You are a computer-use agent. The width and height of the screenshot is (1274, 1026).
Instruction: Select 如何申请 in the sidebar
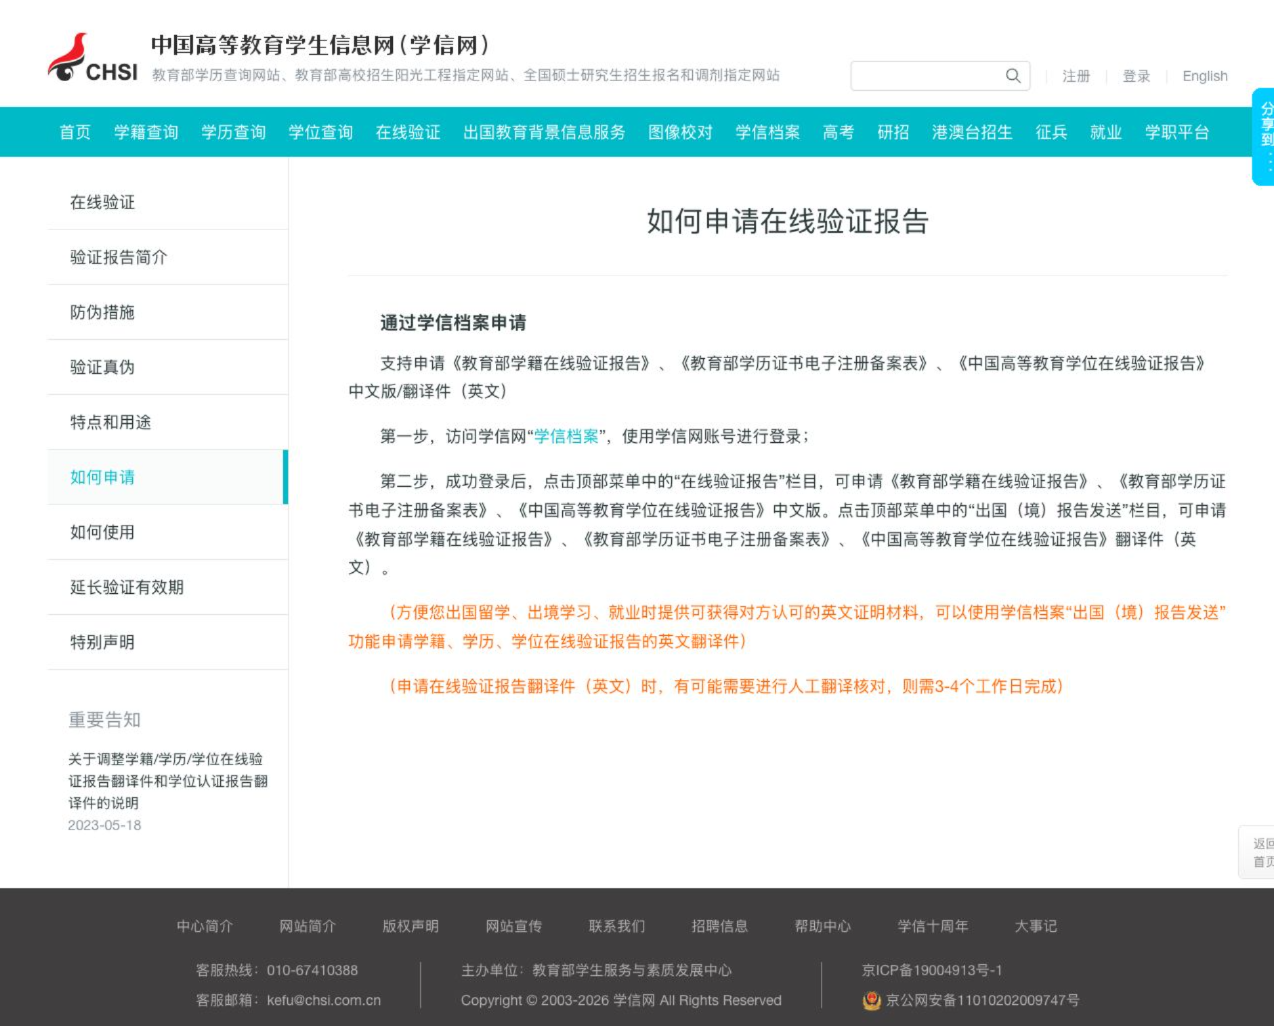(168, 477)
